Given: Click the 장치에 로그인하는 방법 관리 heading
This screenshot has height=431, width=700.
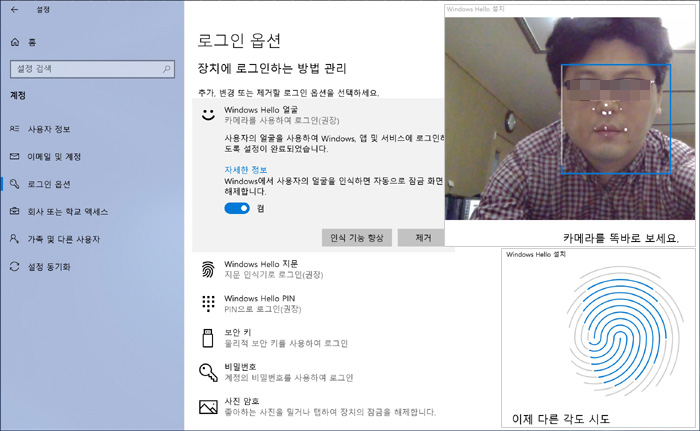Looking at the screenshot, I should pyautogui.click(x=272, y=68).
